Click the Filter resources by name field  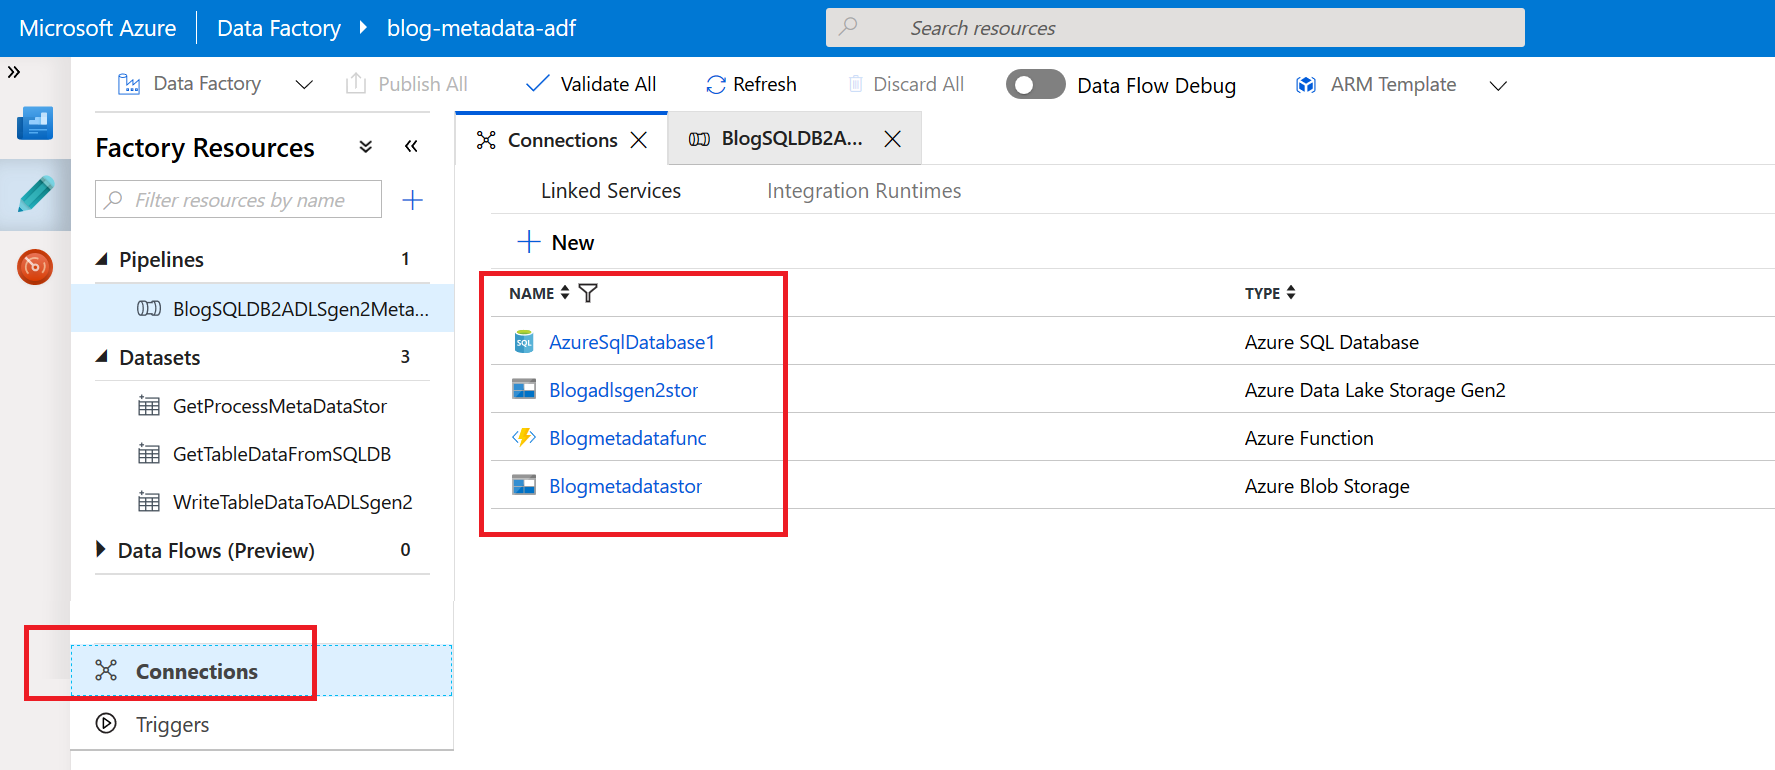tap(238, 199)
